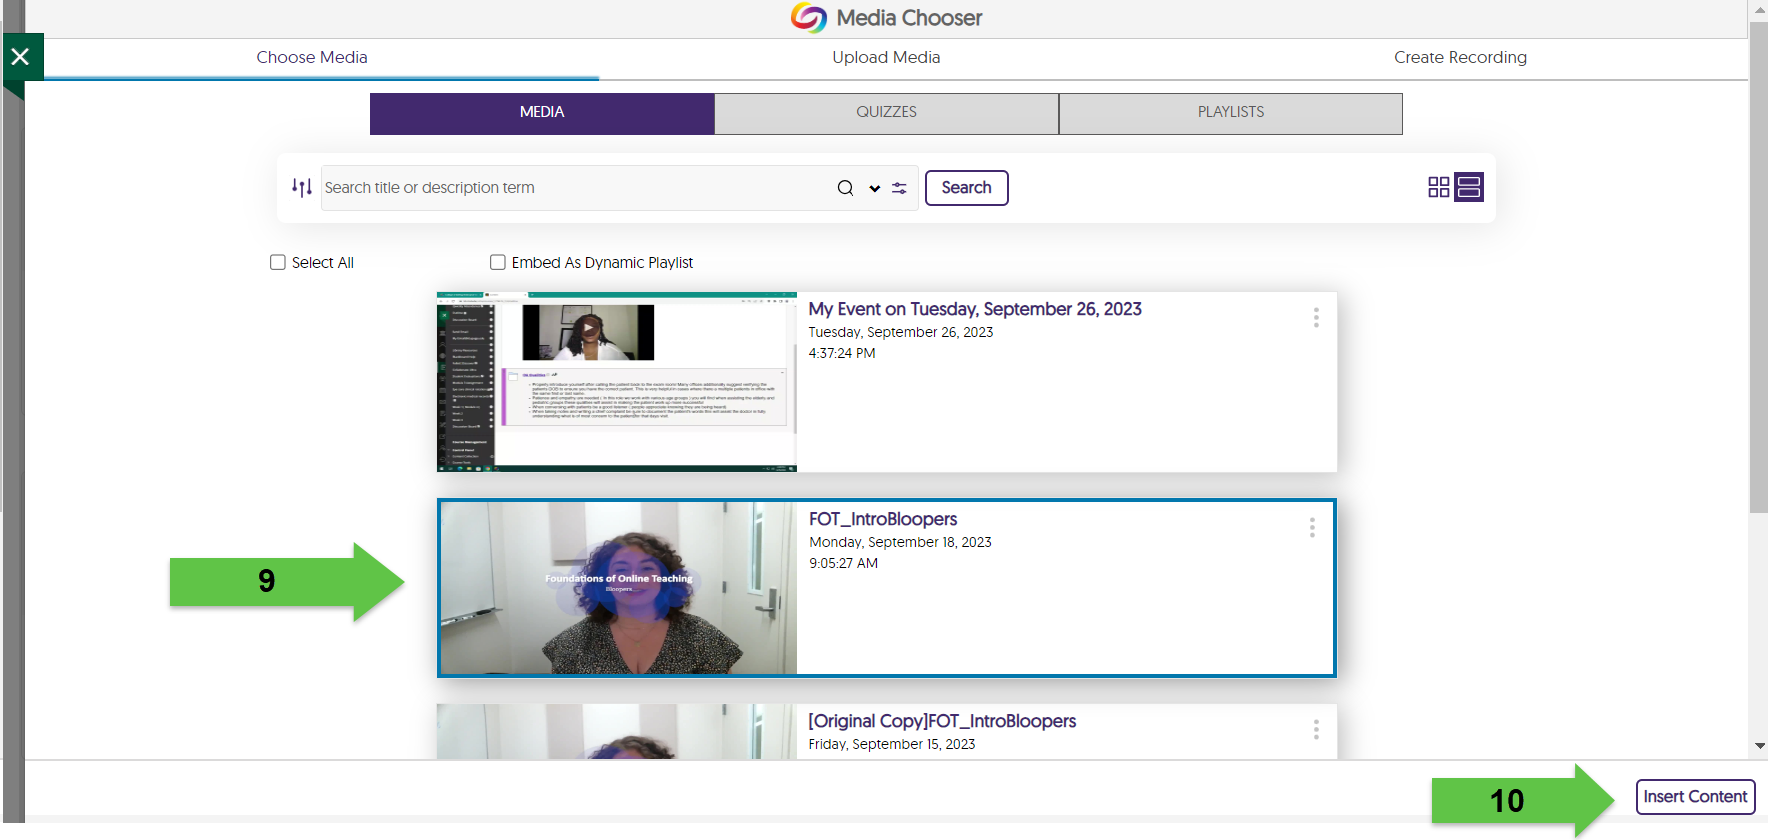The width and height of the screenshot is (1768, 840).
Task: Click the media list vertical scrollbar
Action: click(1758, 267)
